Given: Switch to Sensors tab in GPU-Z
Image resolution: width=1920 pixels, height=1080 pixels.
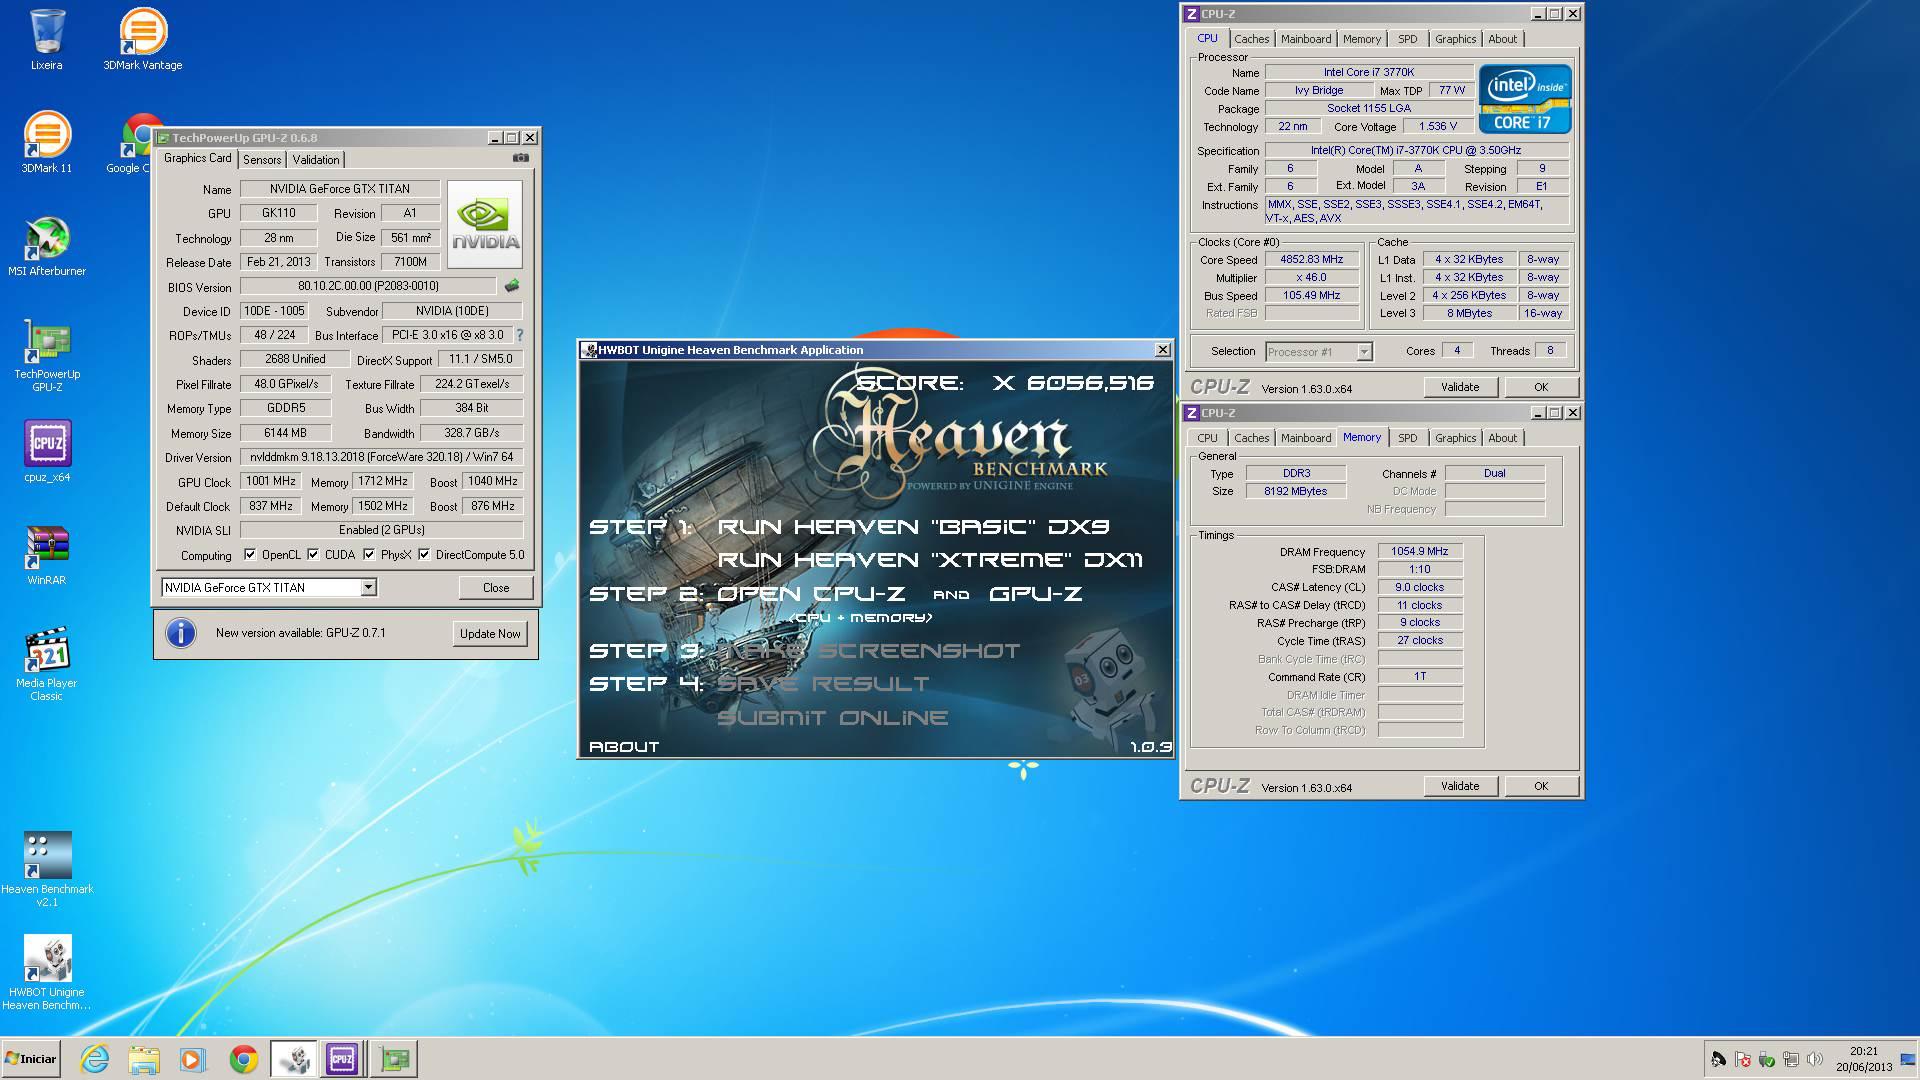Looking at the screenshot, I should click(262, 160).
